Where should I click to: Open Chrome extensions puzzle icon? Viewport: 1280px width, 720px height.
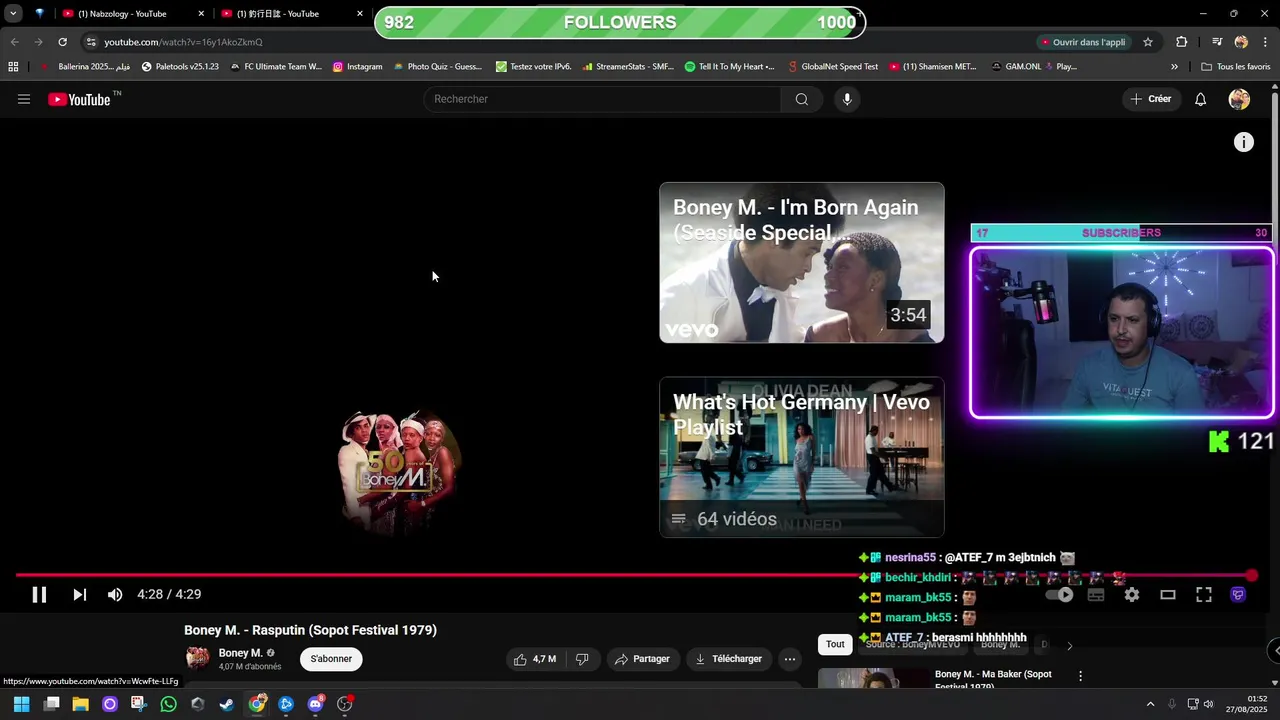pos(1182,42)
